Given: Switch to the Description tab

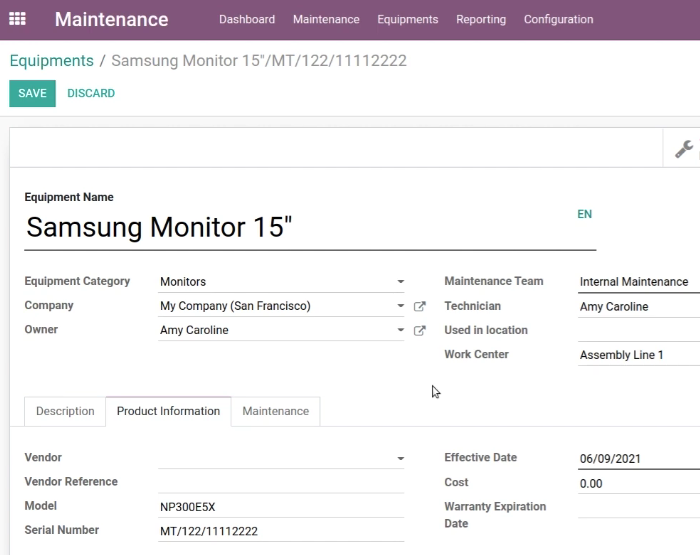Looking at the screenshot, I should coord(65,411).
